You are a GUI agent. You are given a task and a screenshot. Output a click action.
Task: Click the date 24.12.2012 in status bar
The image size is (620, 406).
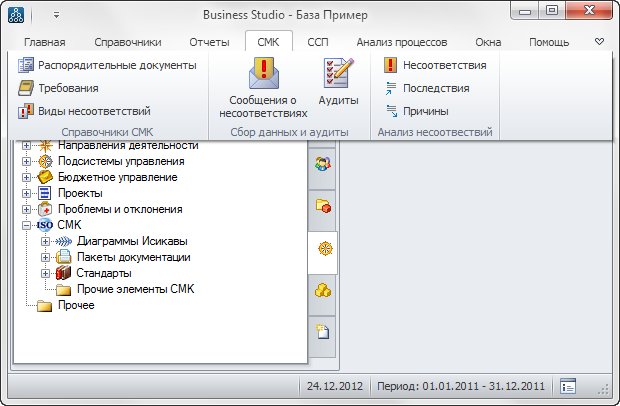pos(335,386)
